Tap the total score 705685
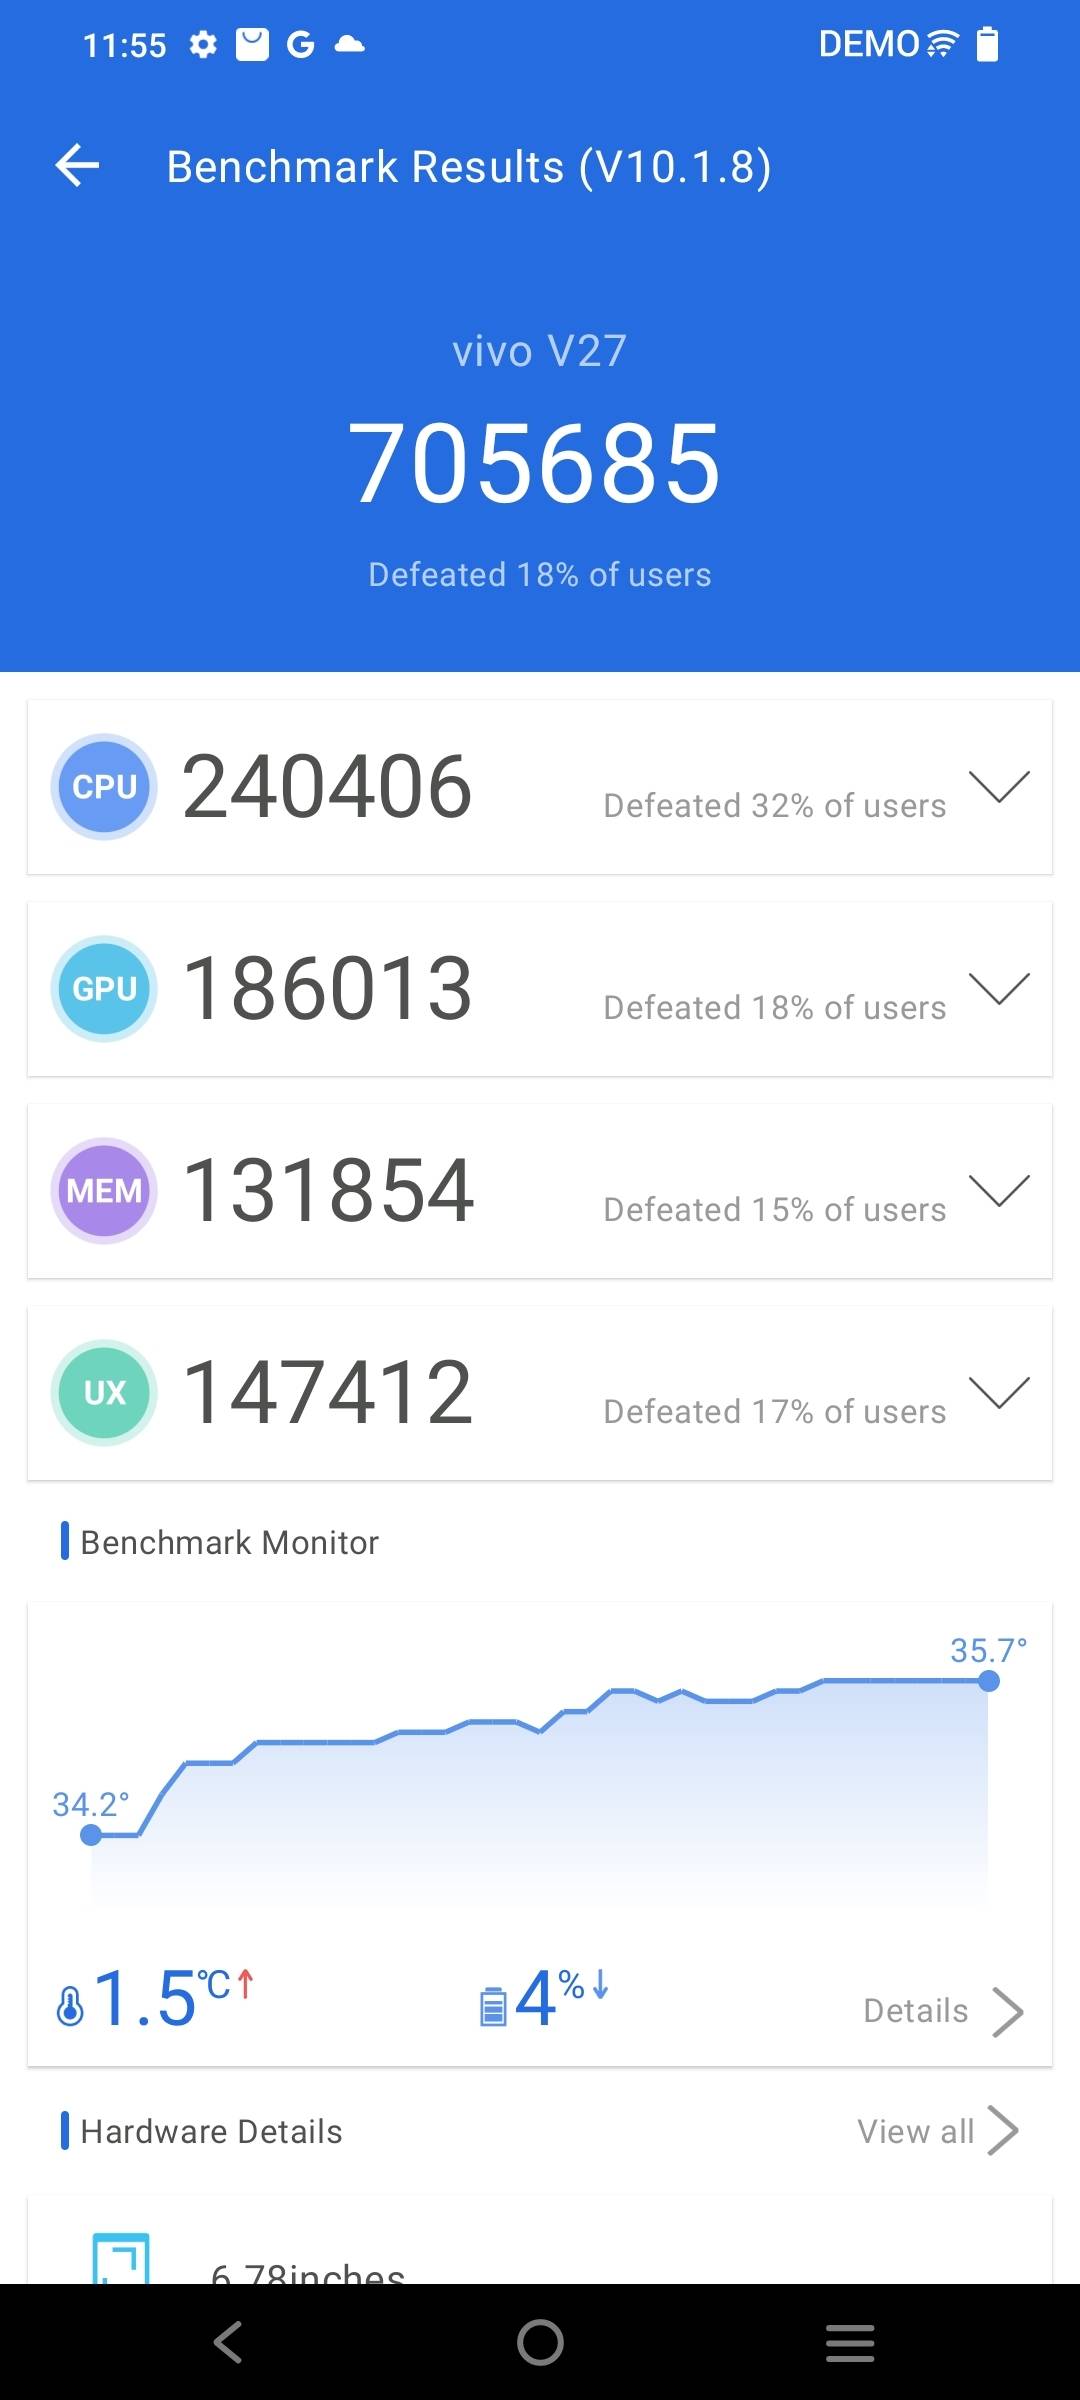Screen dimensions: 1080x2400 [x=535, y=463]
